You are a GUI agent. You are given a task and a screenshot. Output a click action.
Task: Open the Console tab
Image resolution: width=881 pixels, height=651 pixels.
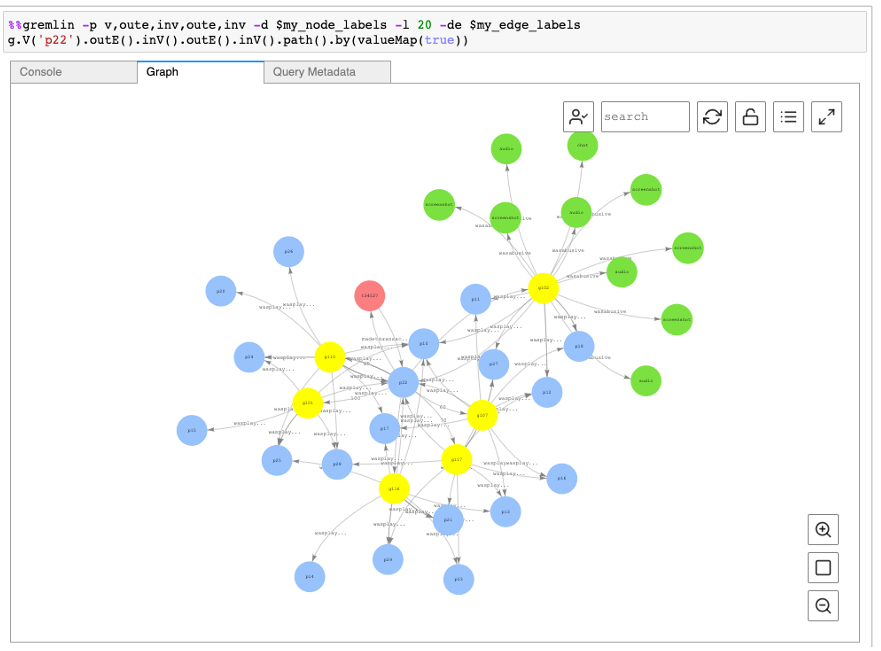tap(74, 72)
